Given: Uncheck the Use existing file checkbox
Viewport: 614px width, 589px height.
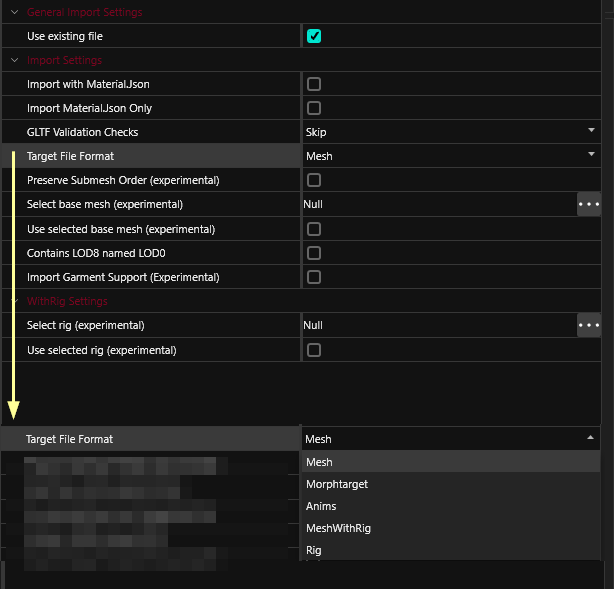Looking at the screenshot, I should tap(314, 37).
